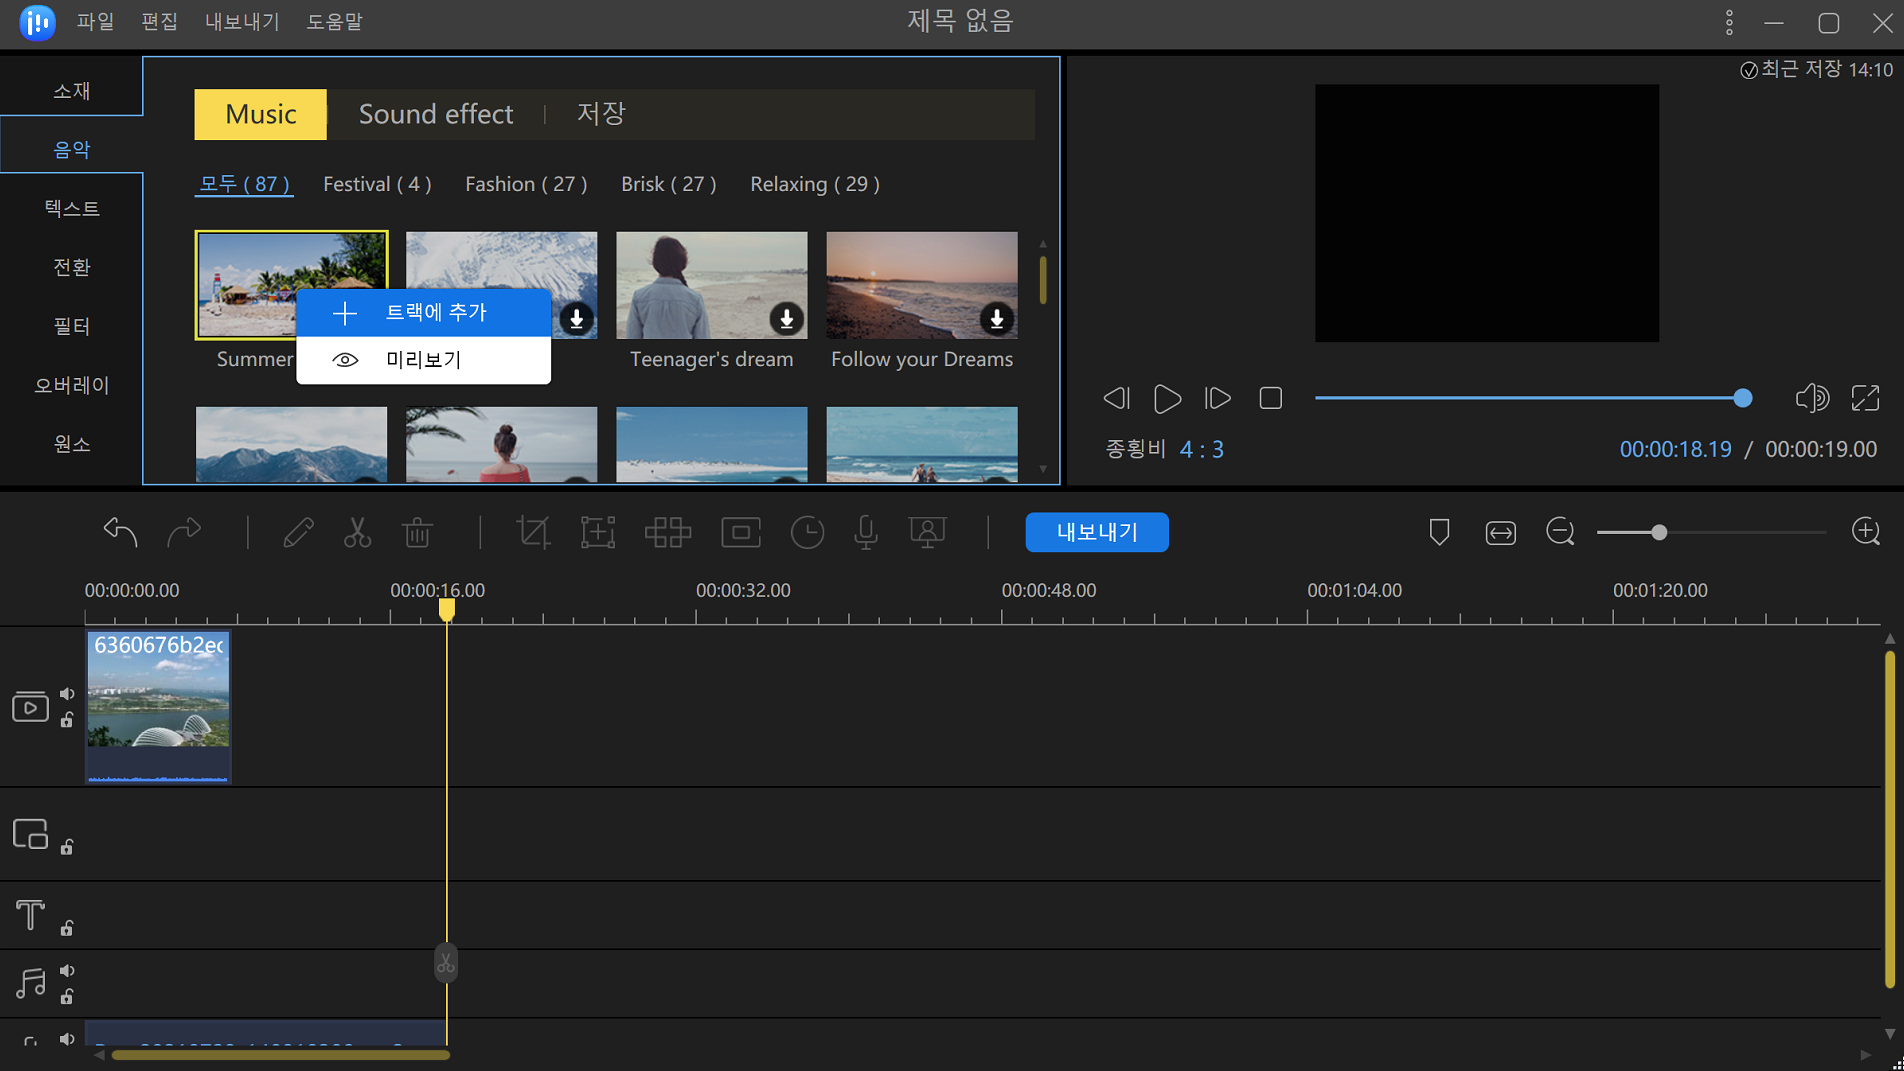The width and height of the screenshot is (1904, 1071).
Task: Switch to the Sound effect tab
Action: coord(436,114)
